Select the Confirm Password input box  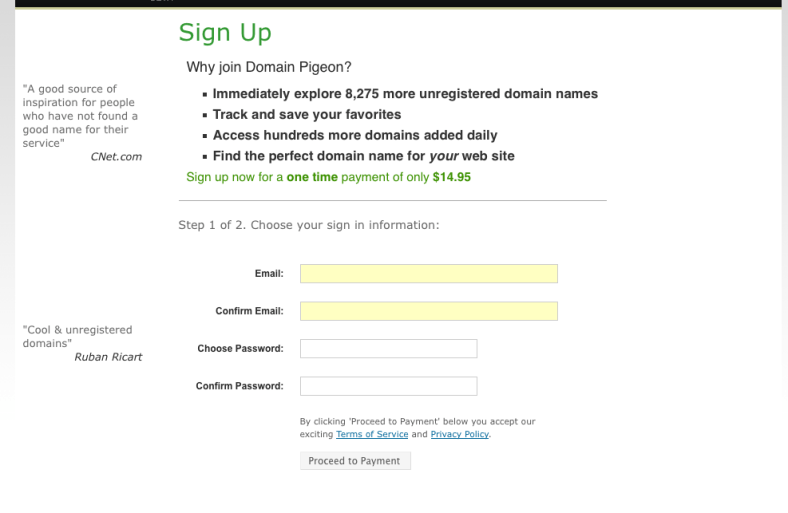tap(388, 386)
